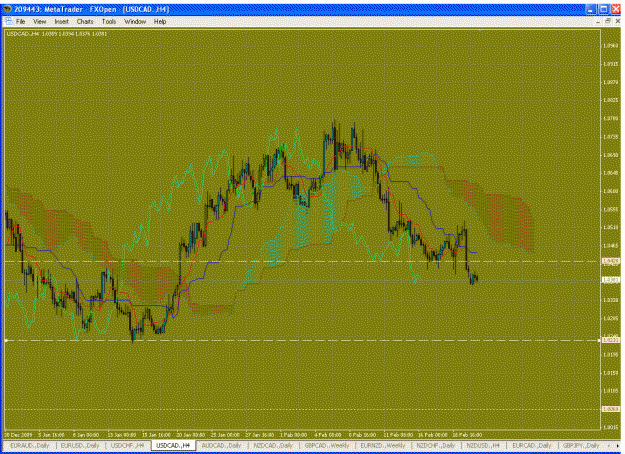Switch to the EURCAD Daily chart tab

pyautogui.click(x=532, y=445)
